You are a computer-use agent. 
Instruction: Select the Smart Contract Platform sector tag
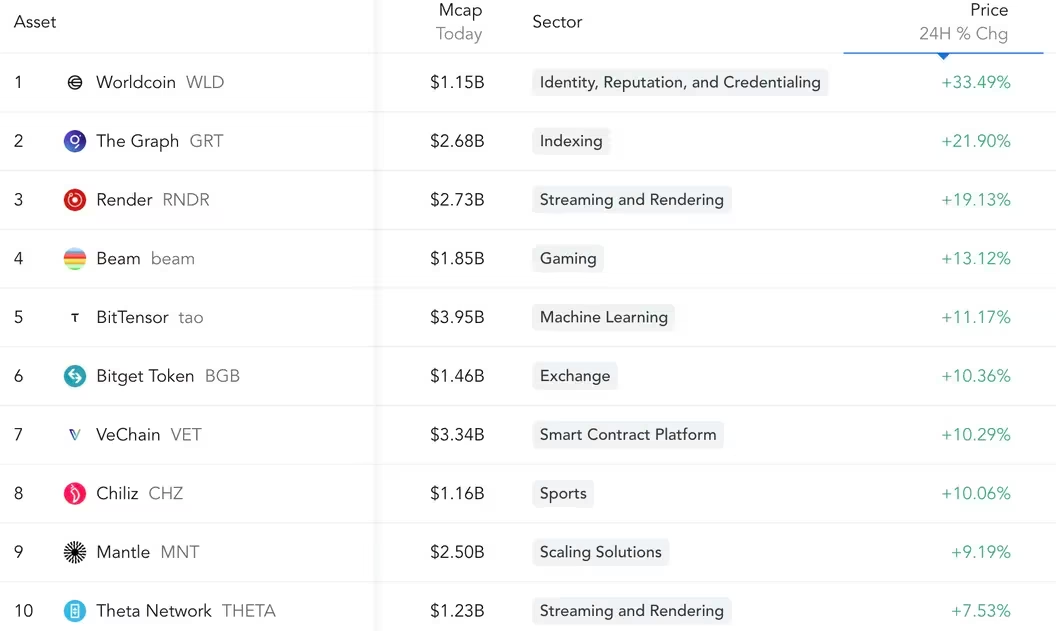[x=628, y=435]
